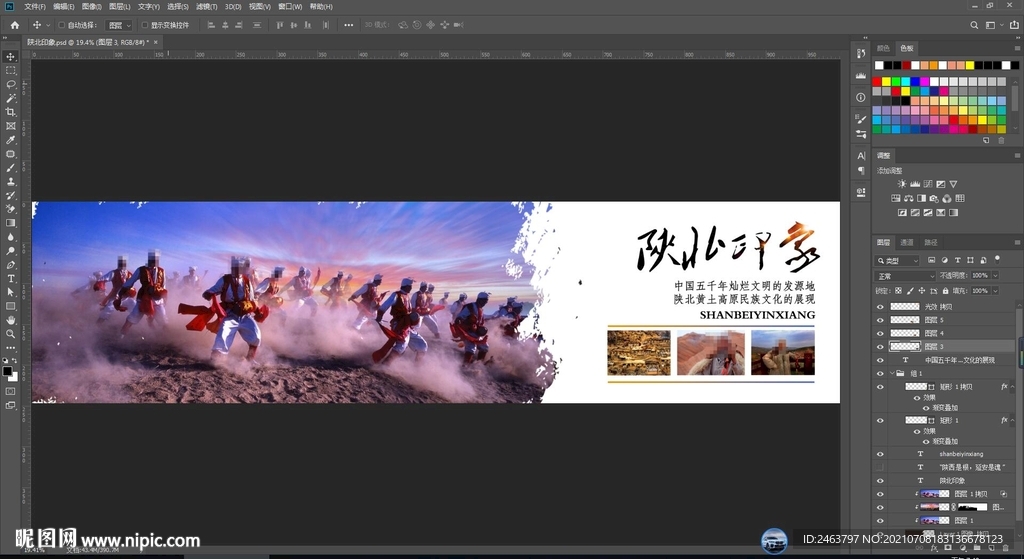Collapse effects of 矩形 1 拷贝 layer
1024x559 pixels.
[x=1012, y=387]
